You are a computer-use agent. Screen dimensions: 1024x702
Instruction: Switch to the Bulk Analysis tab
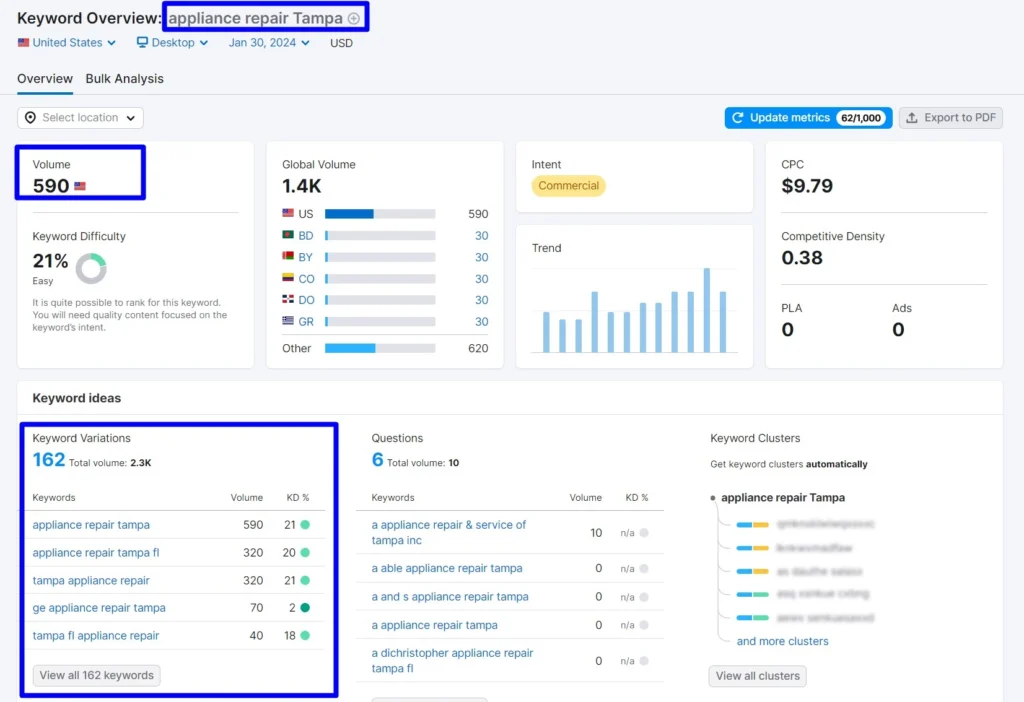coord(125,78)
